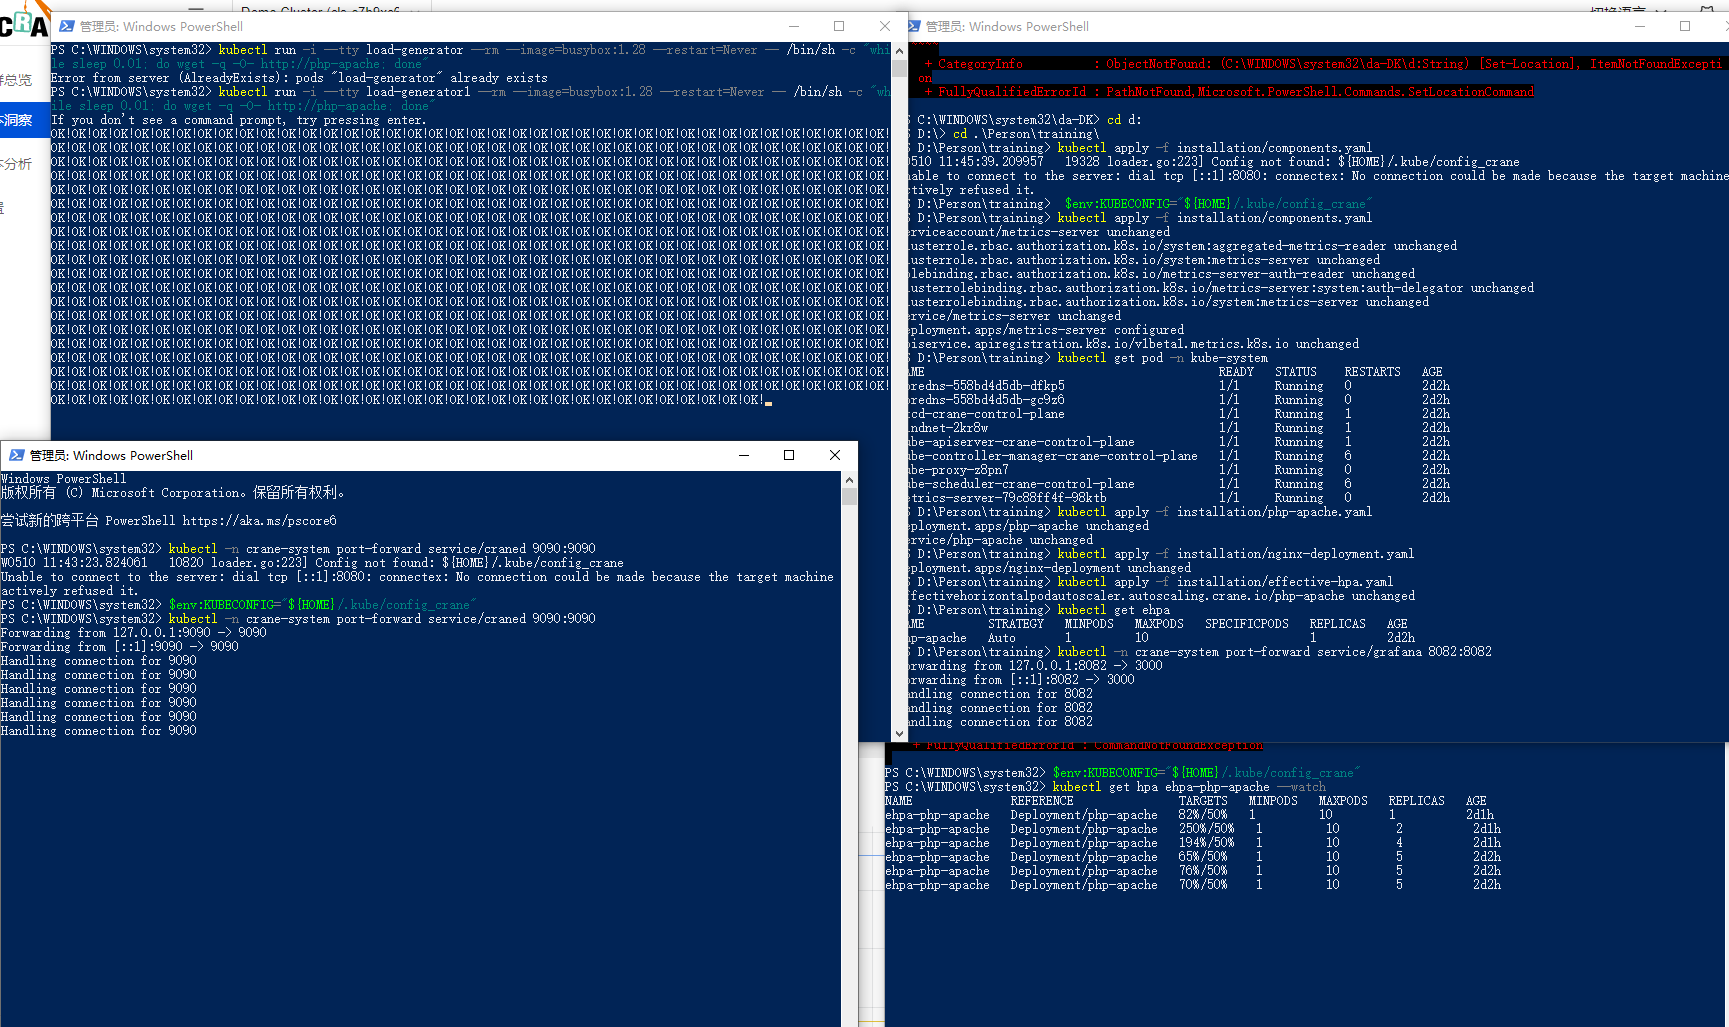Click the '65%/50%' target value
This screenshot has width=1729, height=1027.
[x=1203, y=857]
